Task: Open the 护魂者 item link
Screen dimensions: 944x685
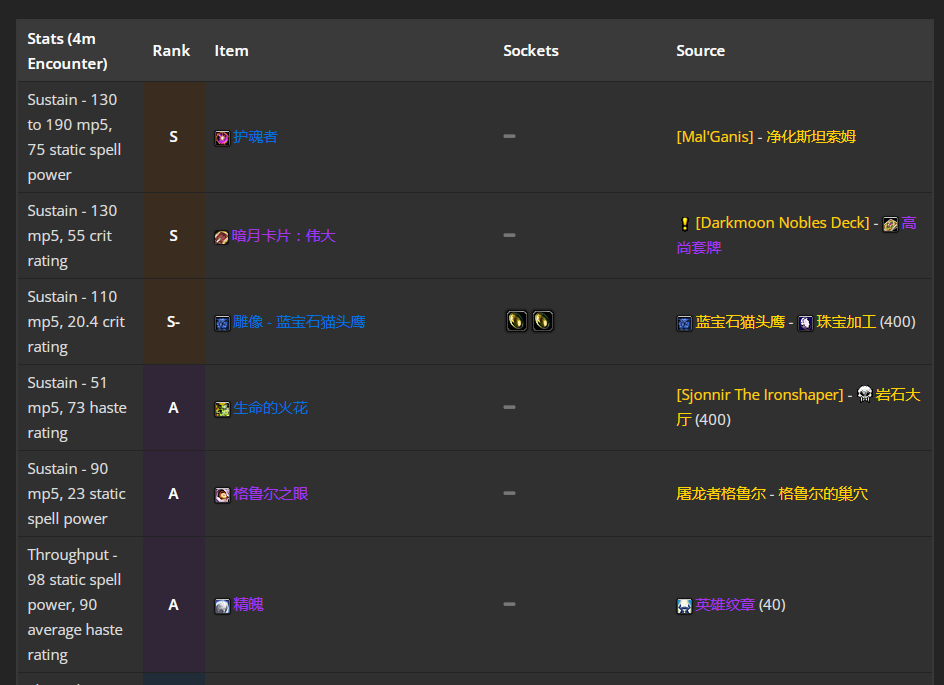Action: point(255,137)
